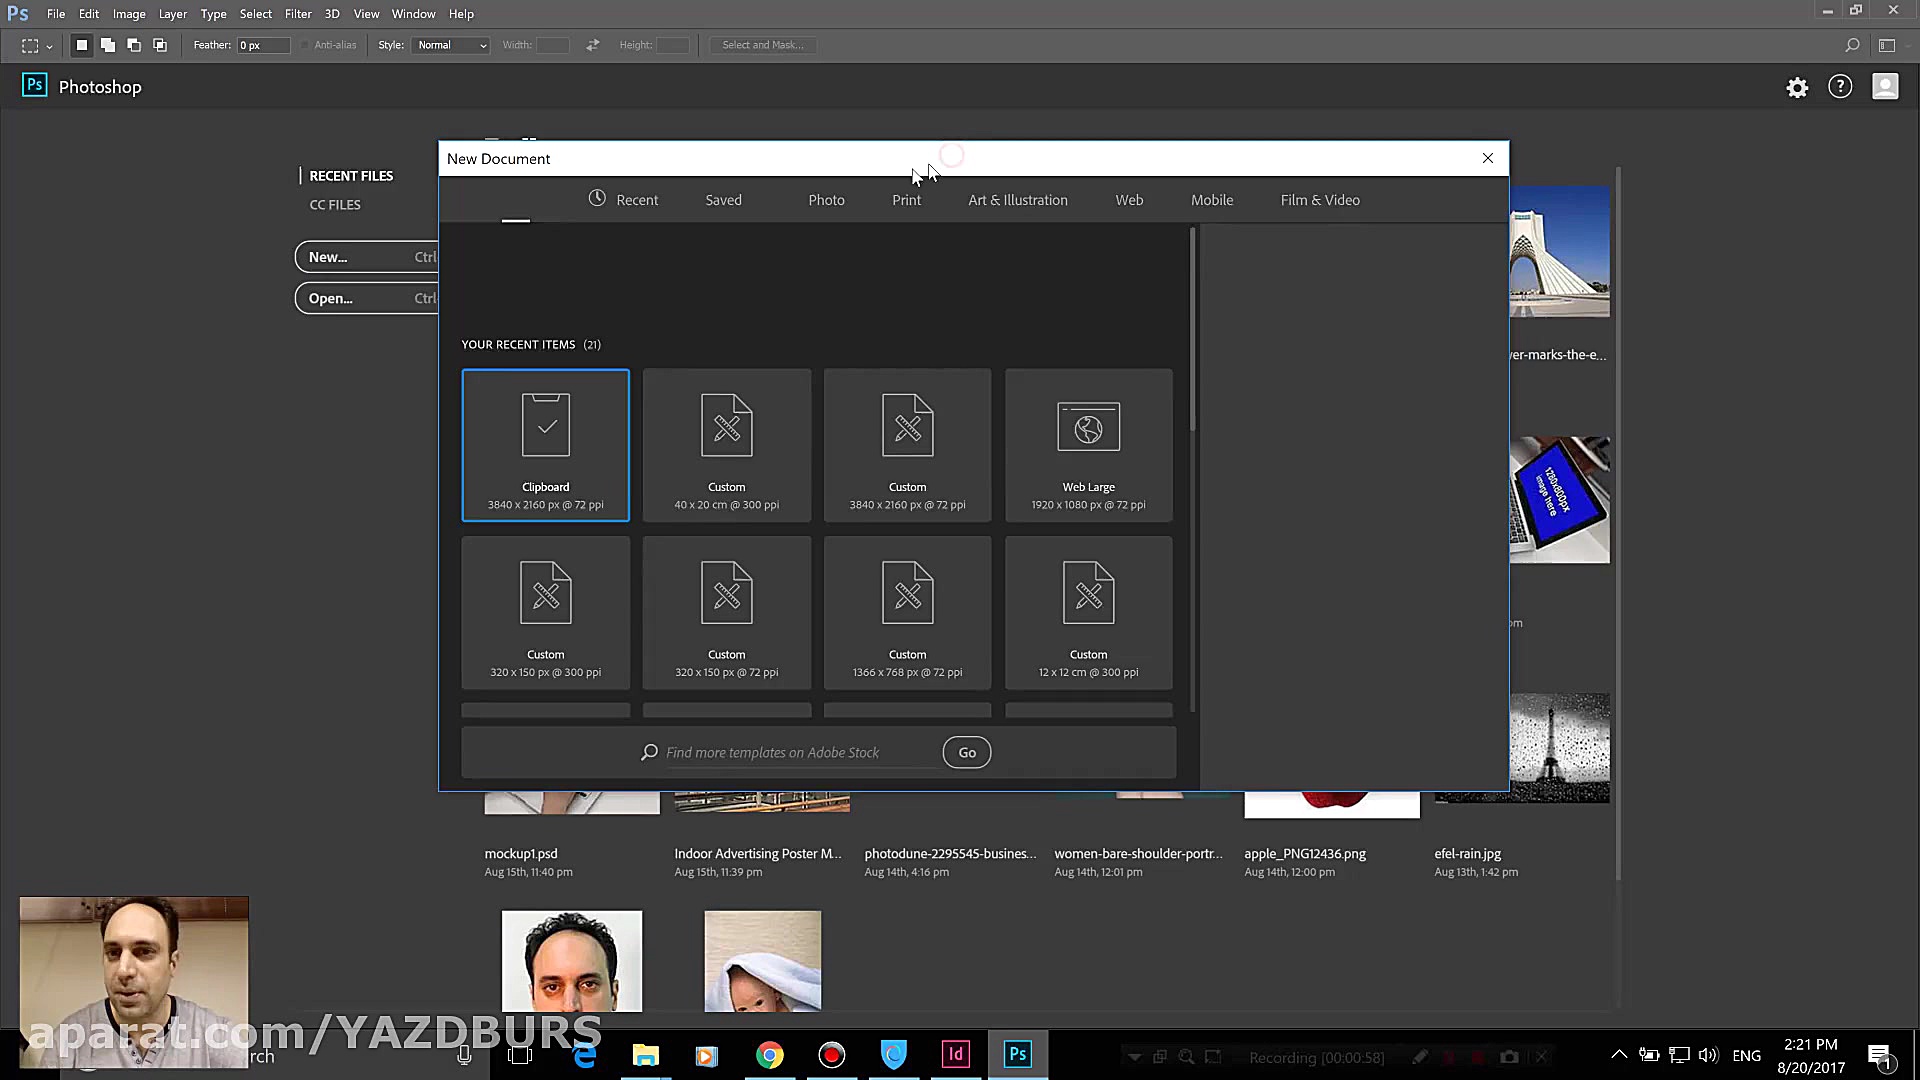The height and width of the screenshot is (1080, 1920).
Task: Select the Intersect with Selection icon
Action: (160, 45)
